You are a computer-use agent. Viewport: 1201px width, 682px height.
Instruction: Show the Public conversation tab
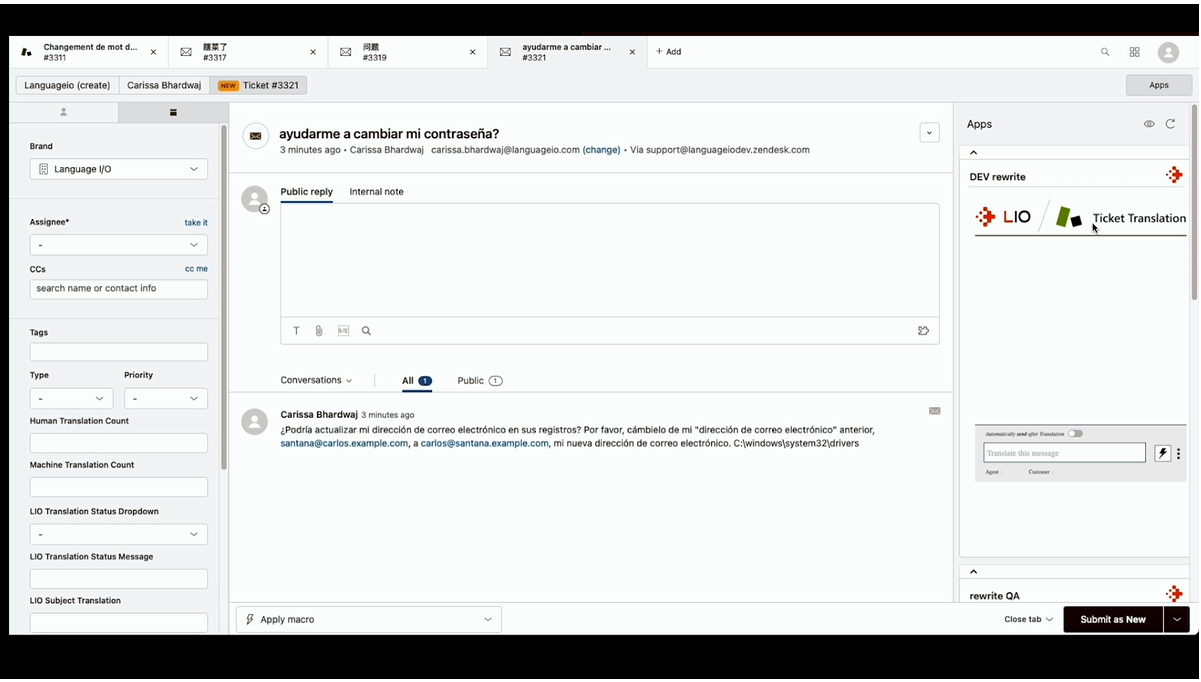[x=479, y=380]
